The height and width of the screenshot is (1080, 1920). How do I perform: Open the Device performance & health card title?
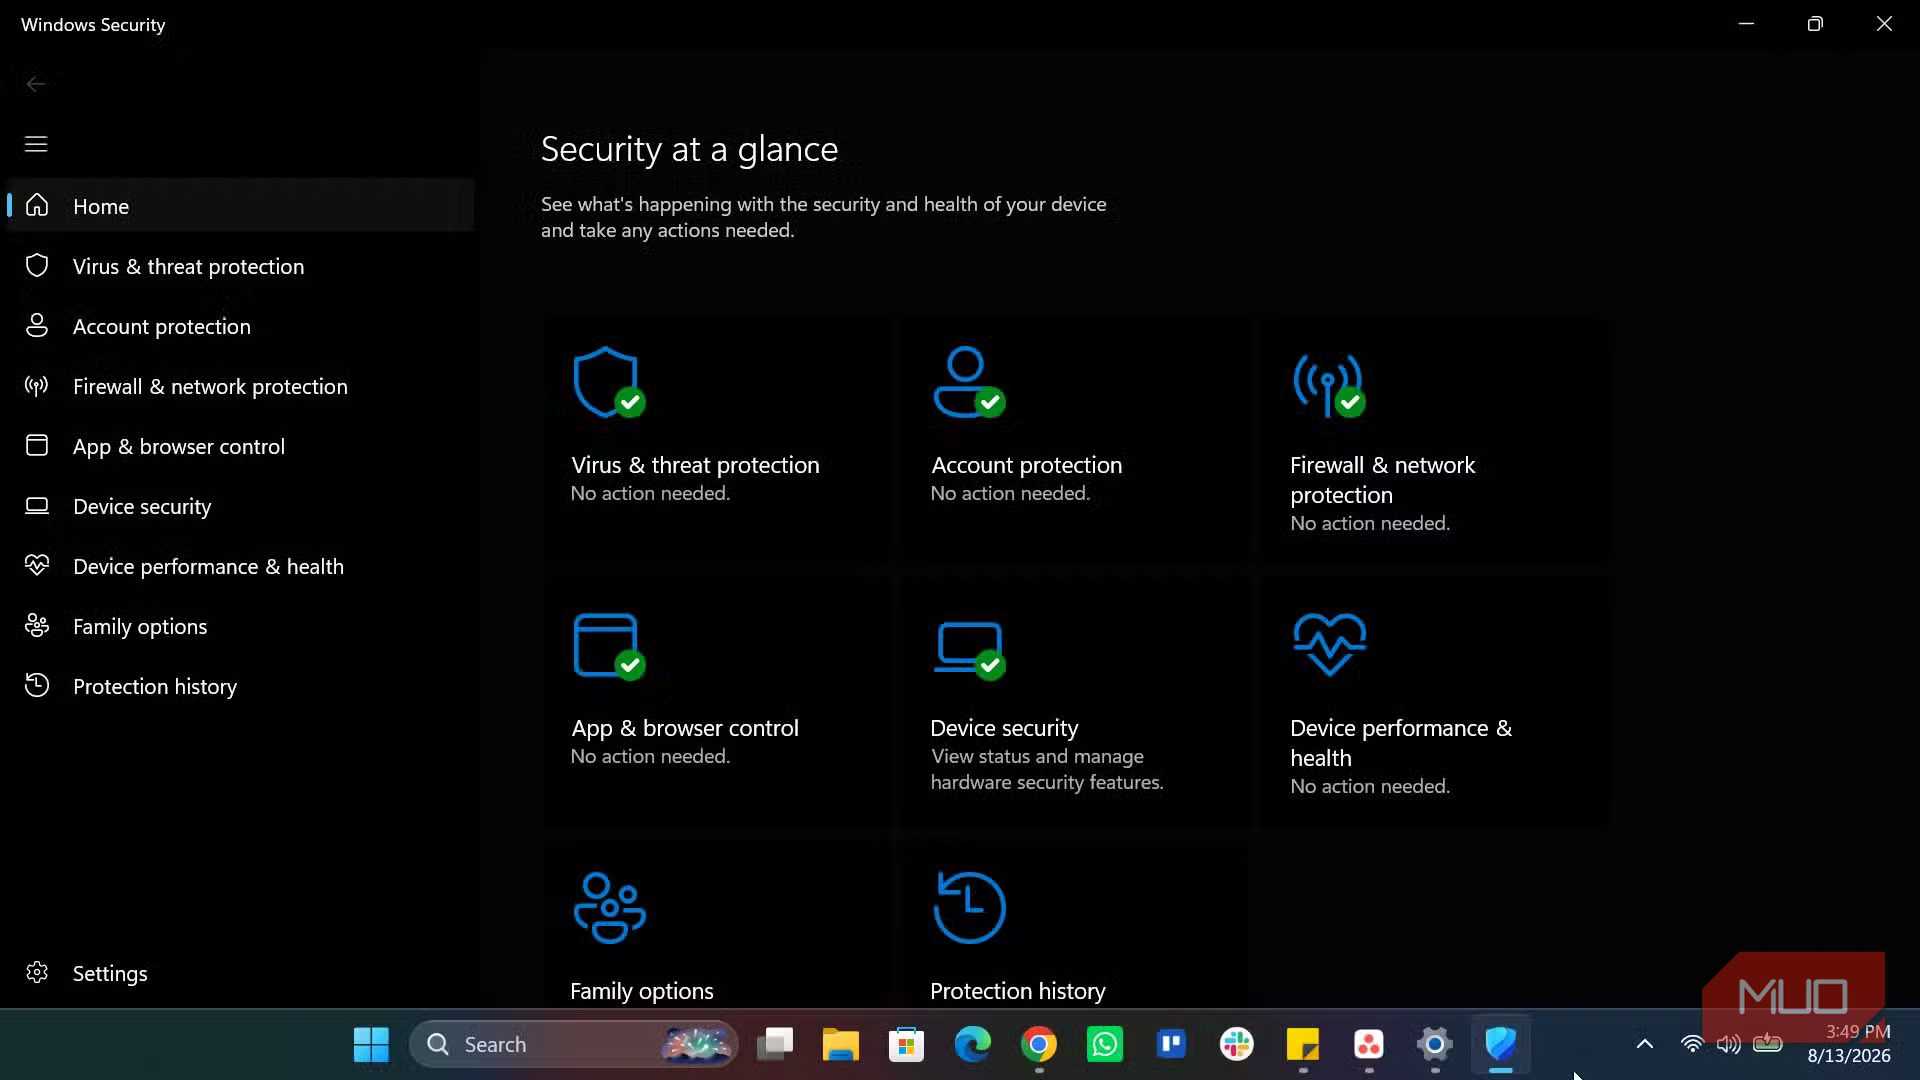(x=1400, y=743)
